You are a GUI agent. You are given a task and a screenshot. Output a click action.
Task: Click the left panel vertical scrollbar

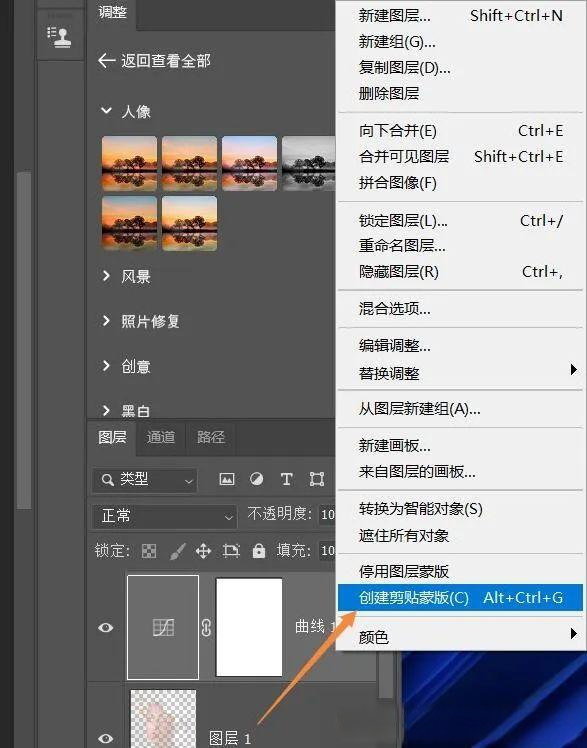(24, 341)
